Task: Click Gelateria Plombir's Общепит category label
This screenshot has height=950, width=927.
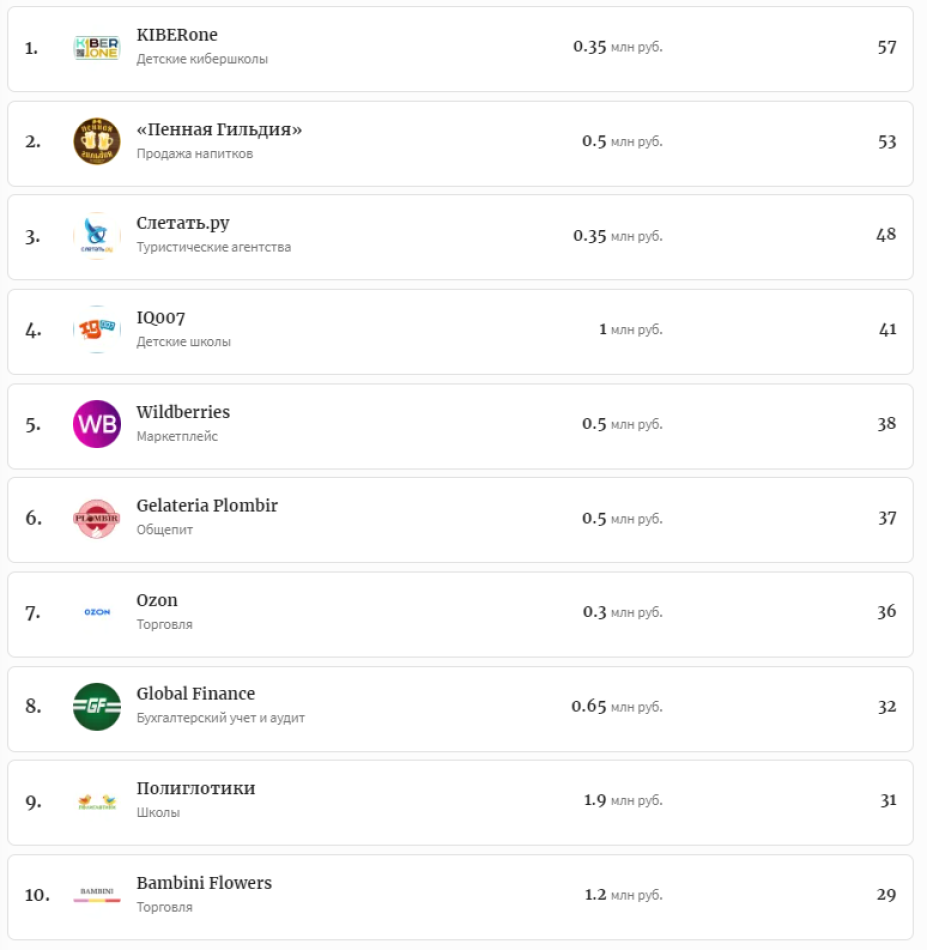Action: (x=165, y=530)
